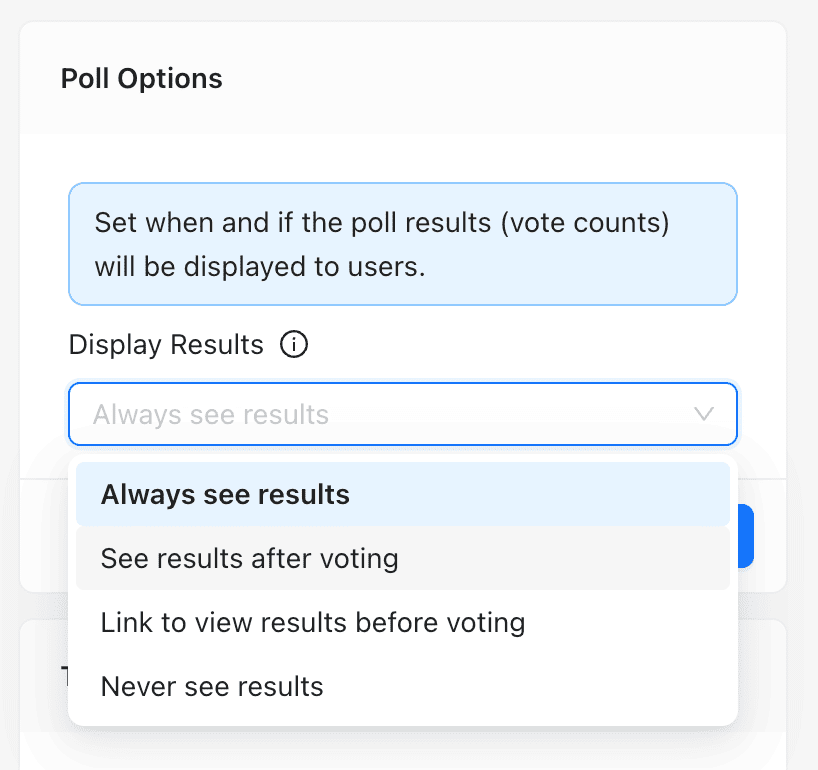Viewport: 818px width, 770px height.
Task: Click "will be displayed to users." banner line
Action: [x=260, y=268]
